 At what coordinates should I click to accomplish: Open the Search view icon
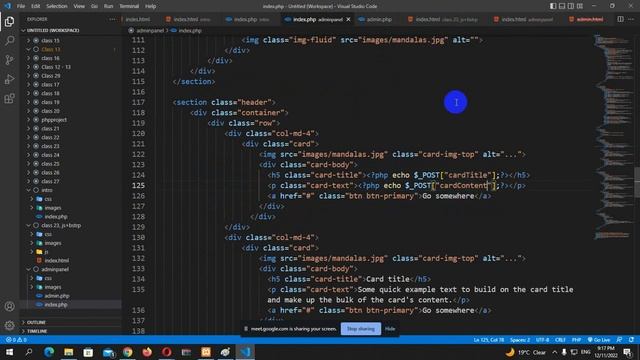(x=9, y=40)
